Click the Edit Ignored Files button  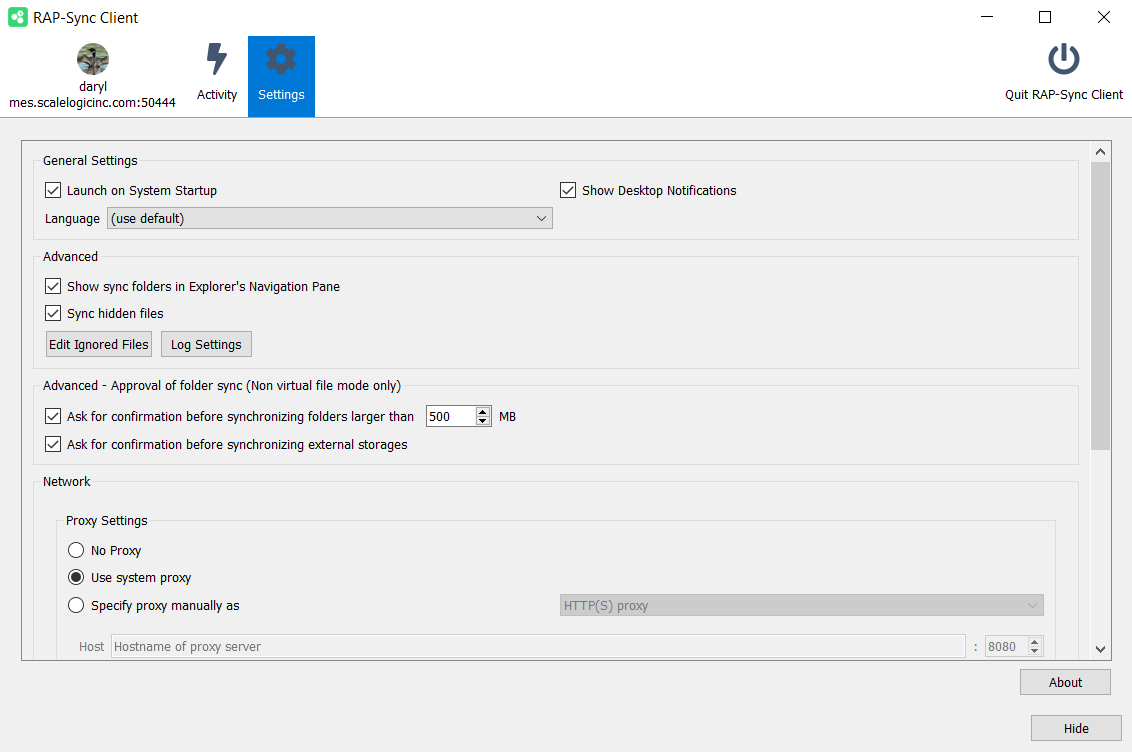coord(99,344)
